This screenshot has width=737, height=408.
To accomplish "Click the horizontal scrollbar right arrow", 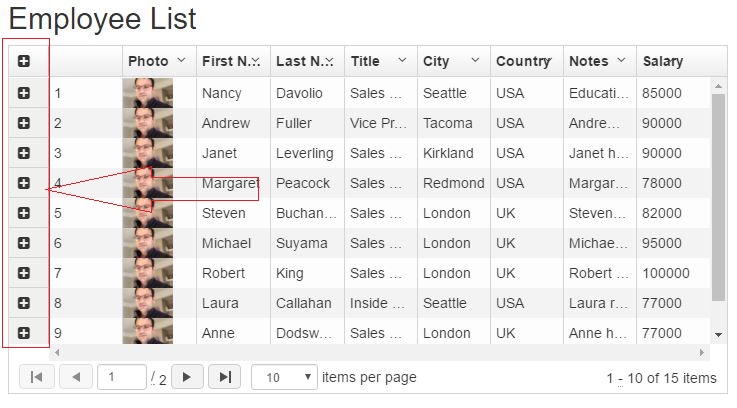I will tap(702, 353).
